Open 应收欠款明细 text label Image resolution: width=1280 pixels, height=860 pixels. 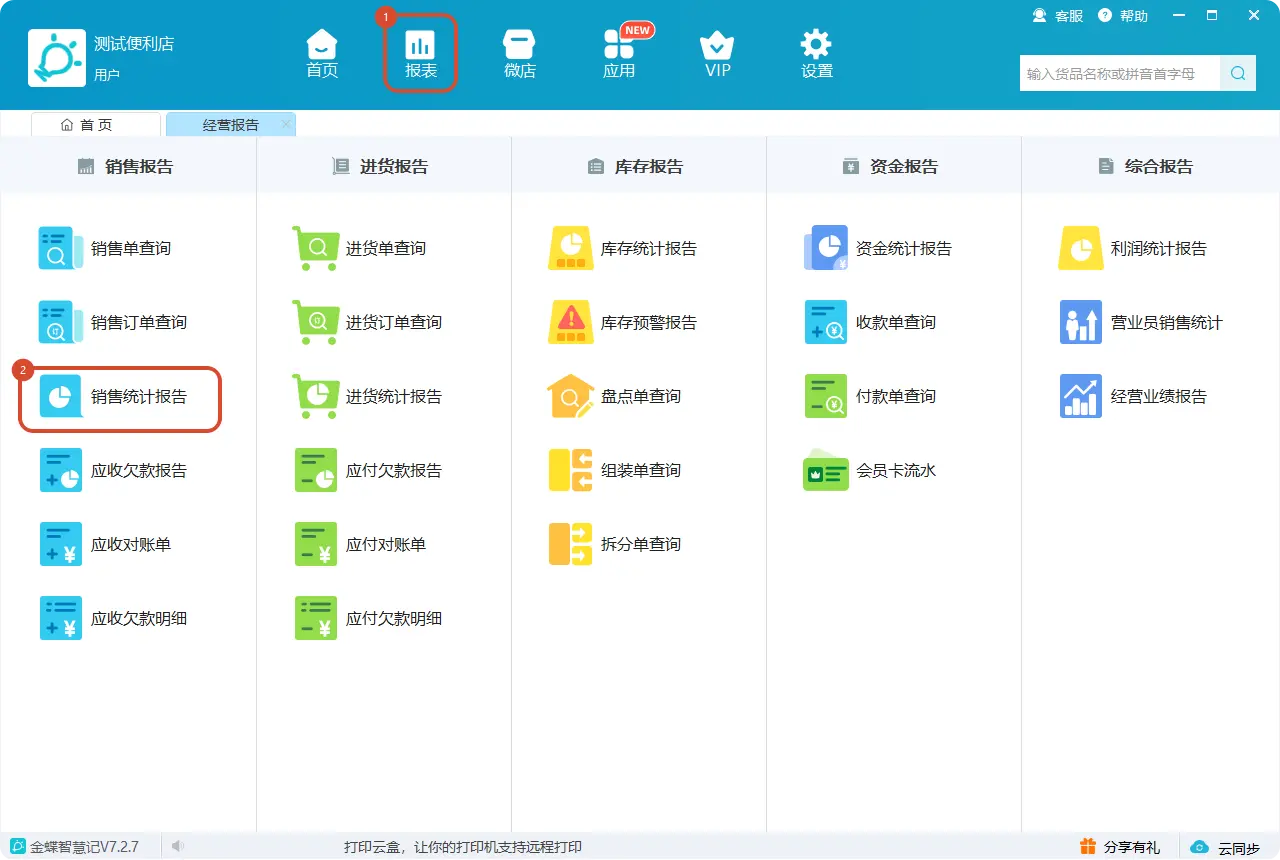(139, 618)
